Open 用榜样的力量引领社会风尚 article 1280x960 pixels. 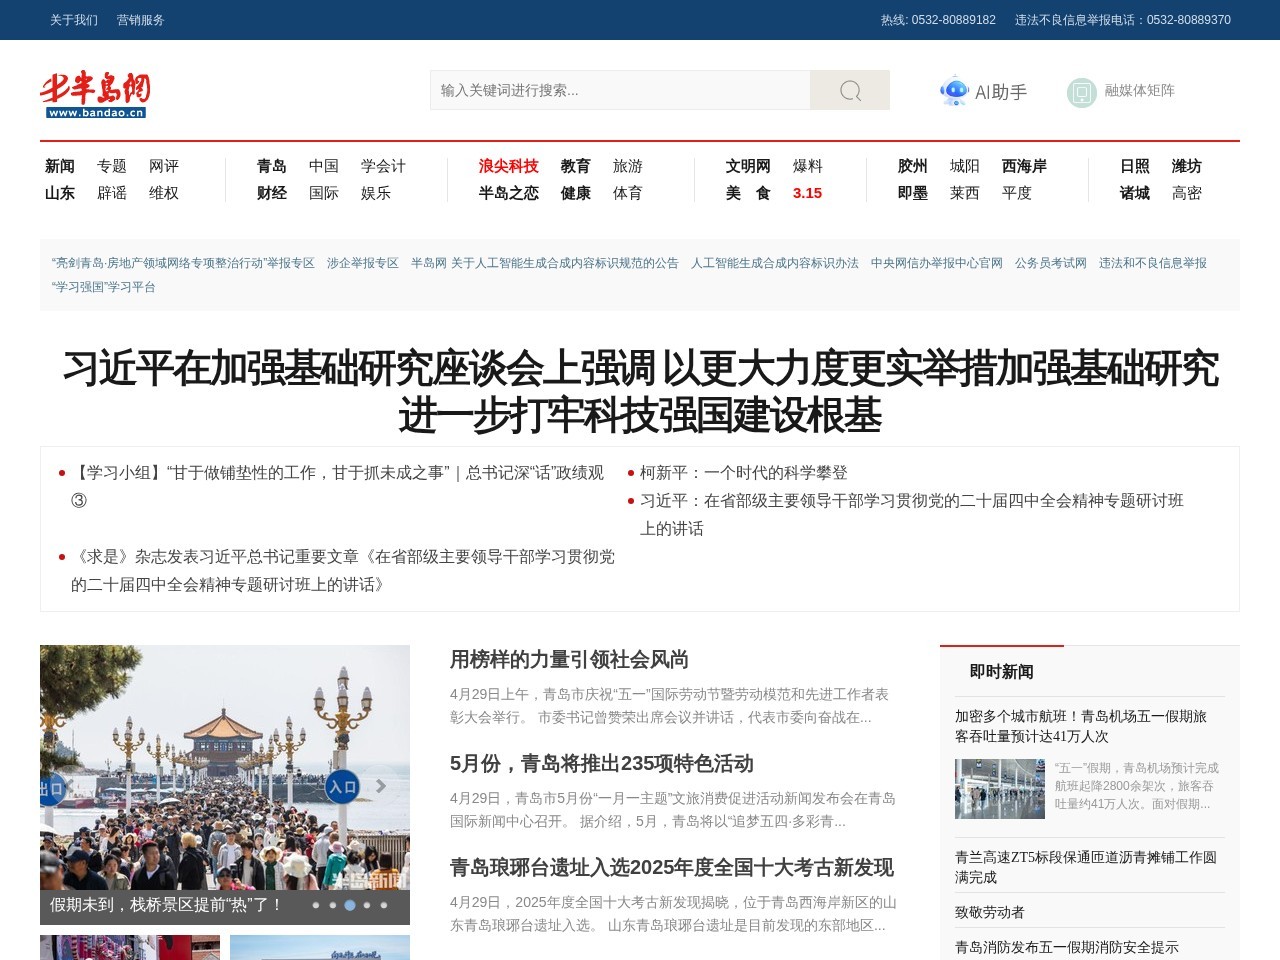click(x=569, y=660)
